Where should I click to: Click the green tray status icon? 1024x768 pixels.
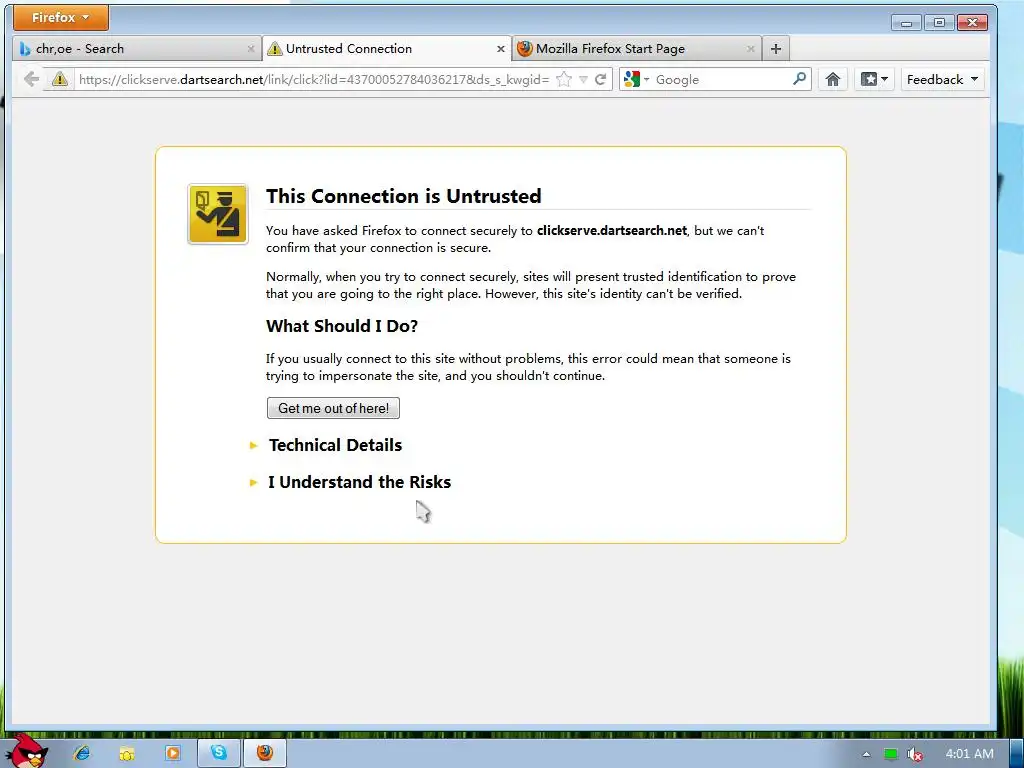pyautogui.click(x=890, y=754)
